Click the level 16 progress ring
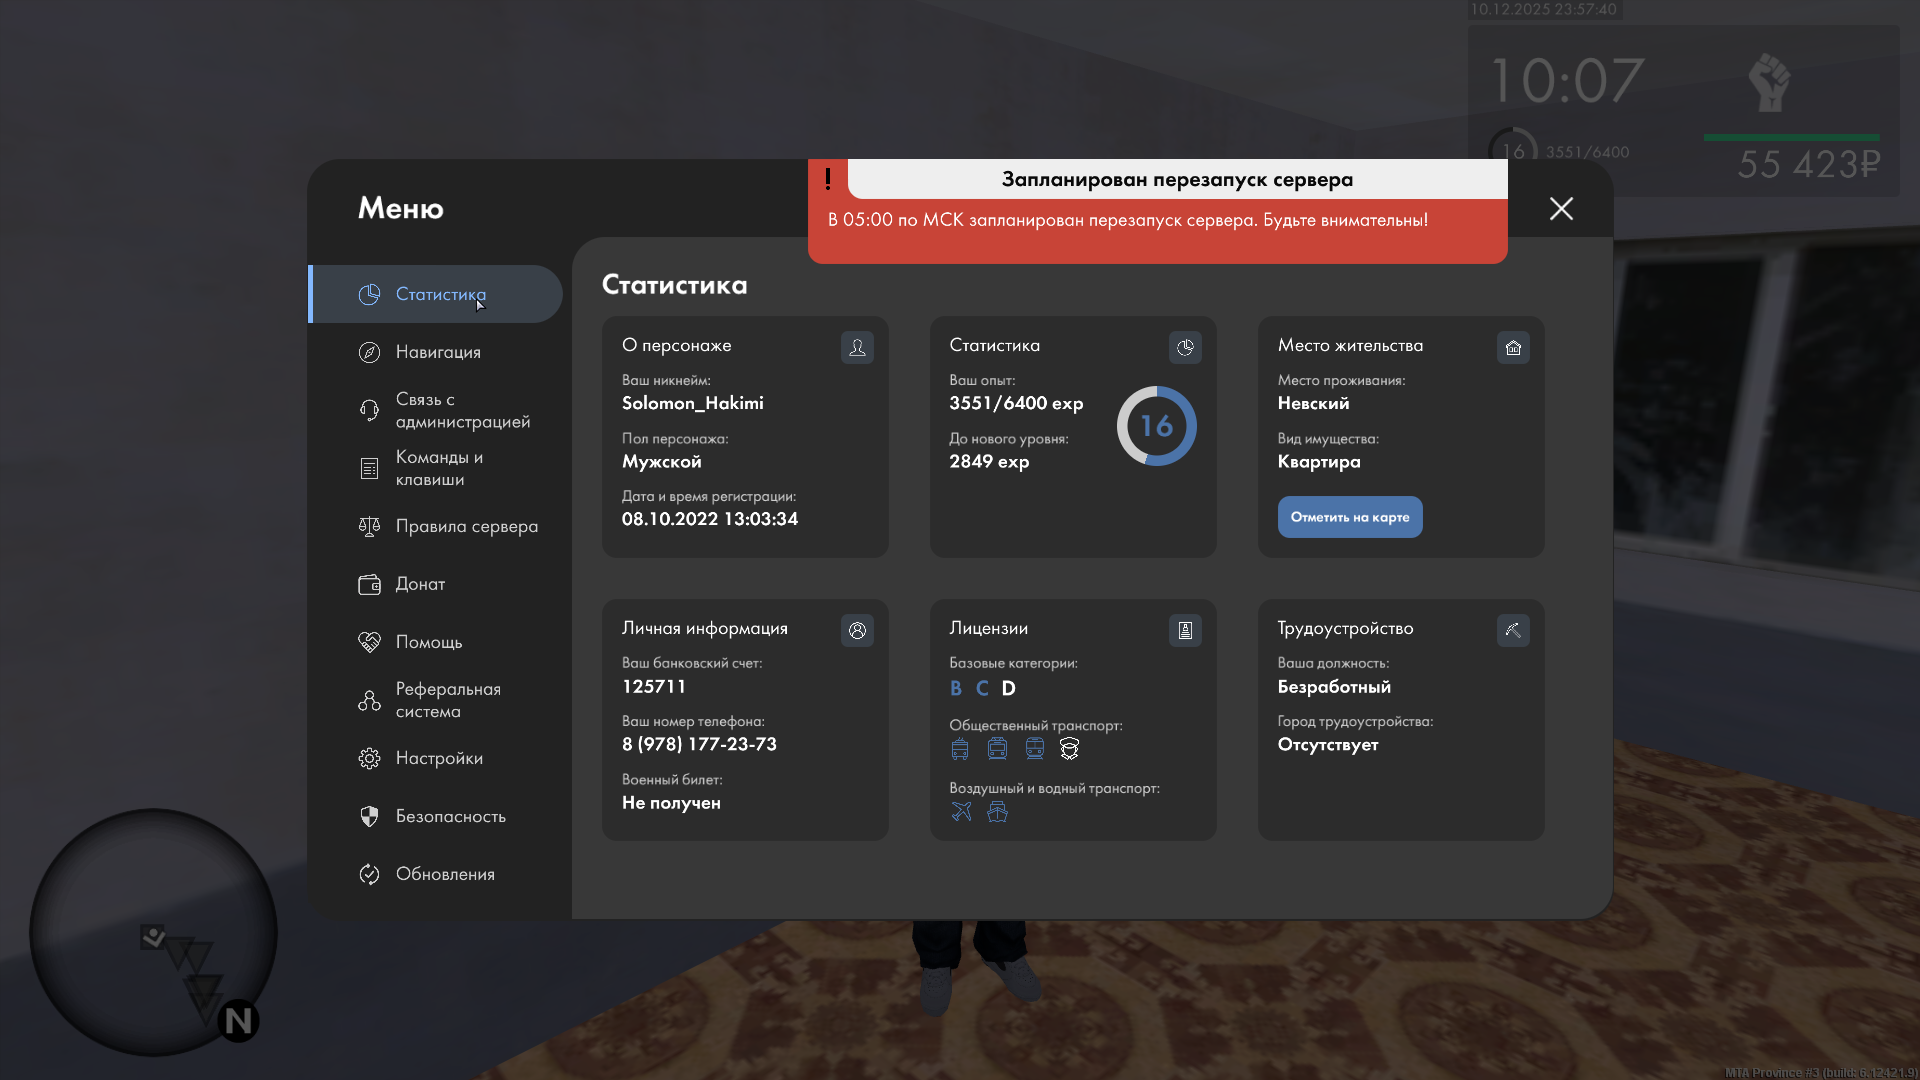 point(1156,426)
